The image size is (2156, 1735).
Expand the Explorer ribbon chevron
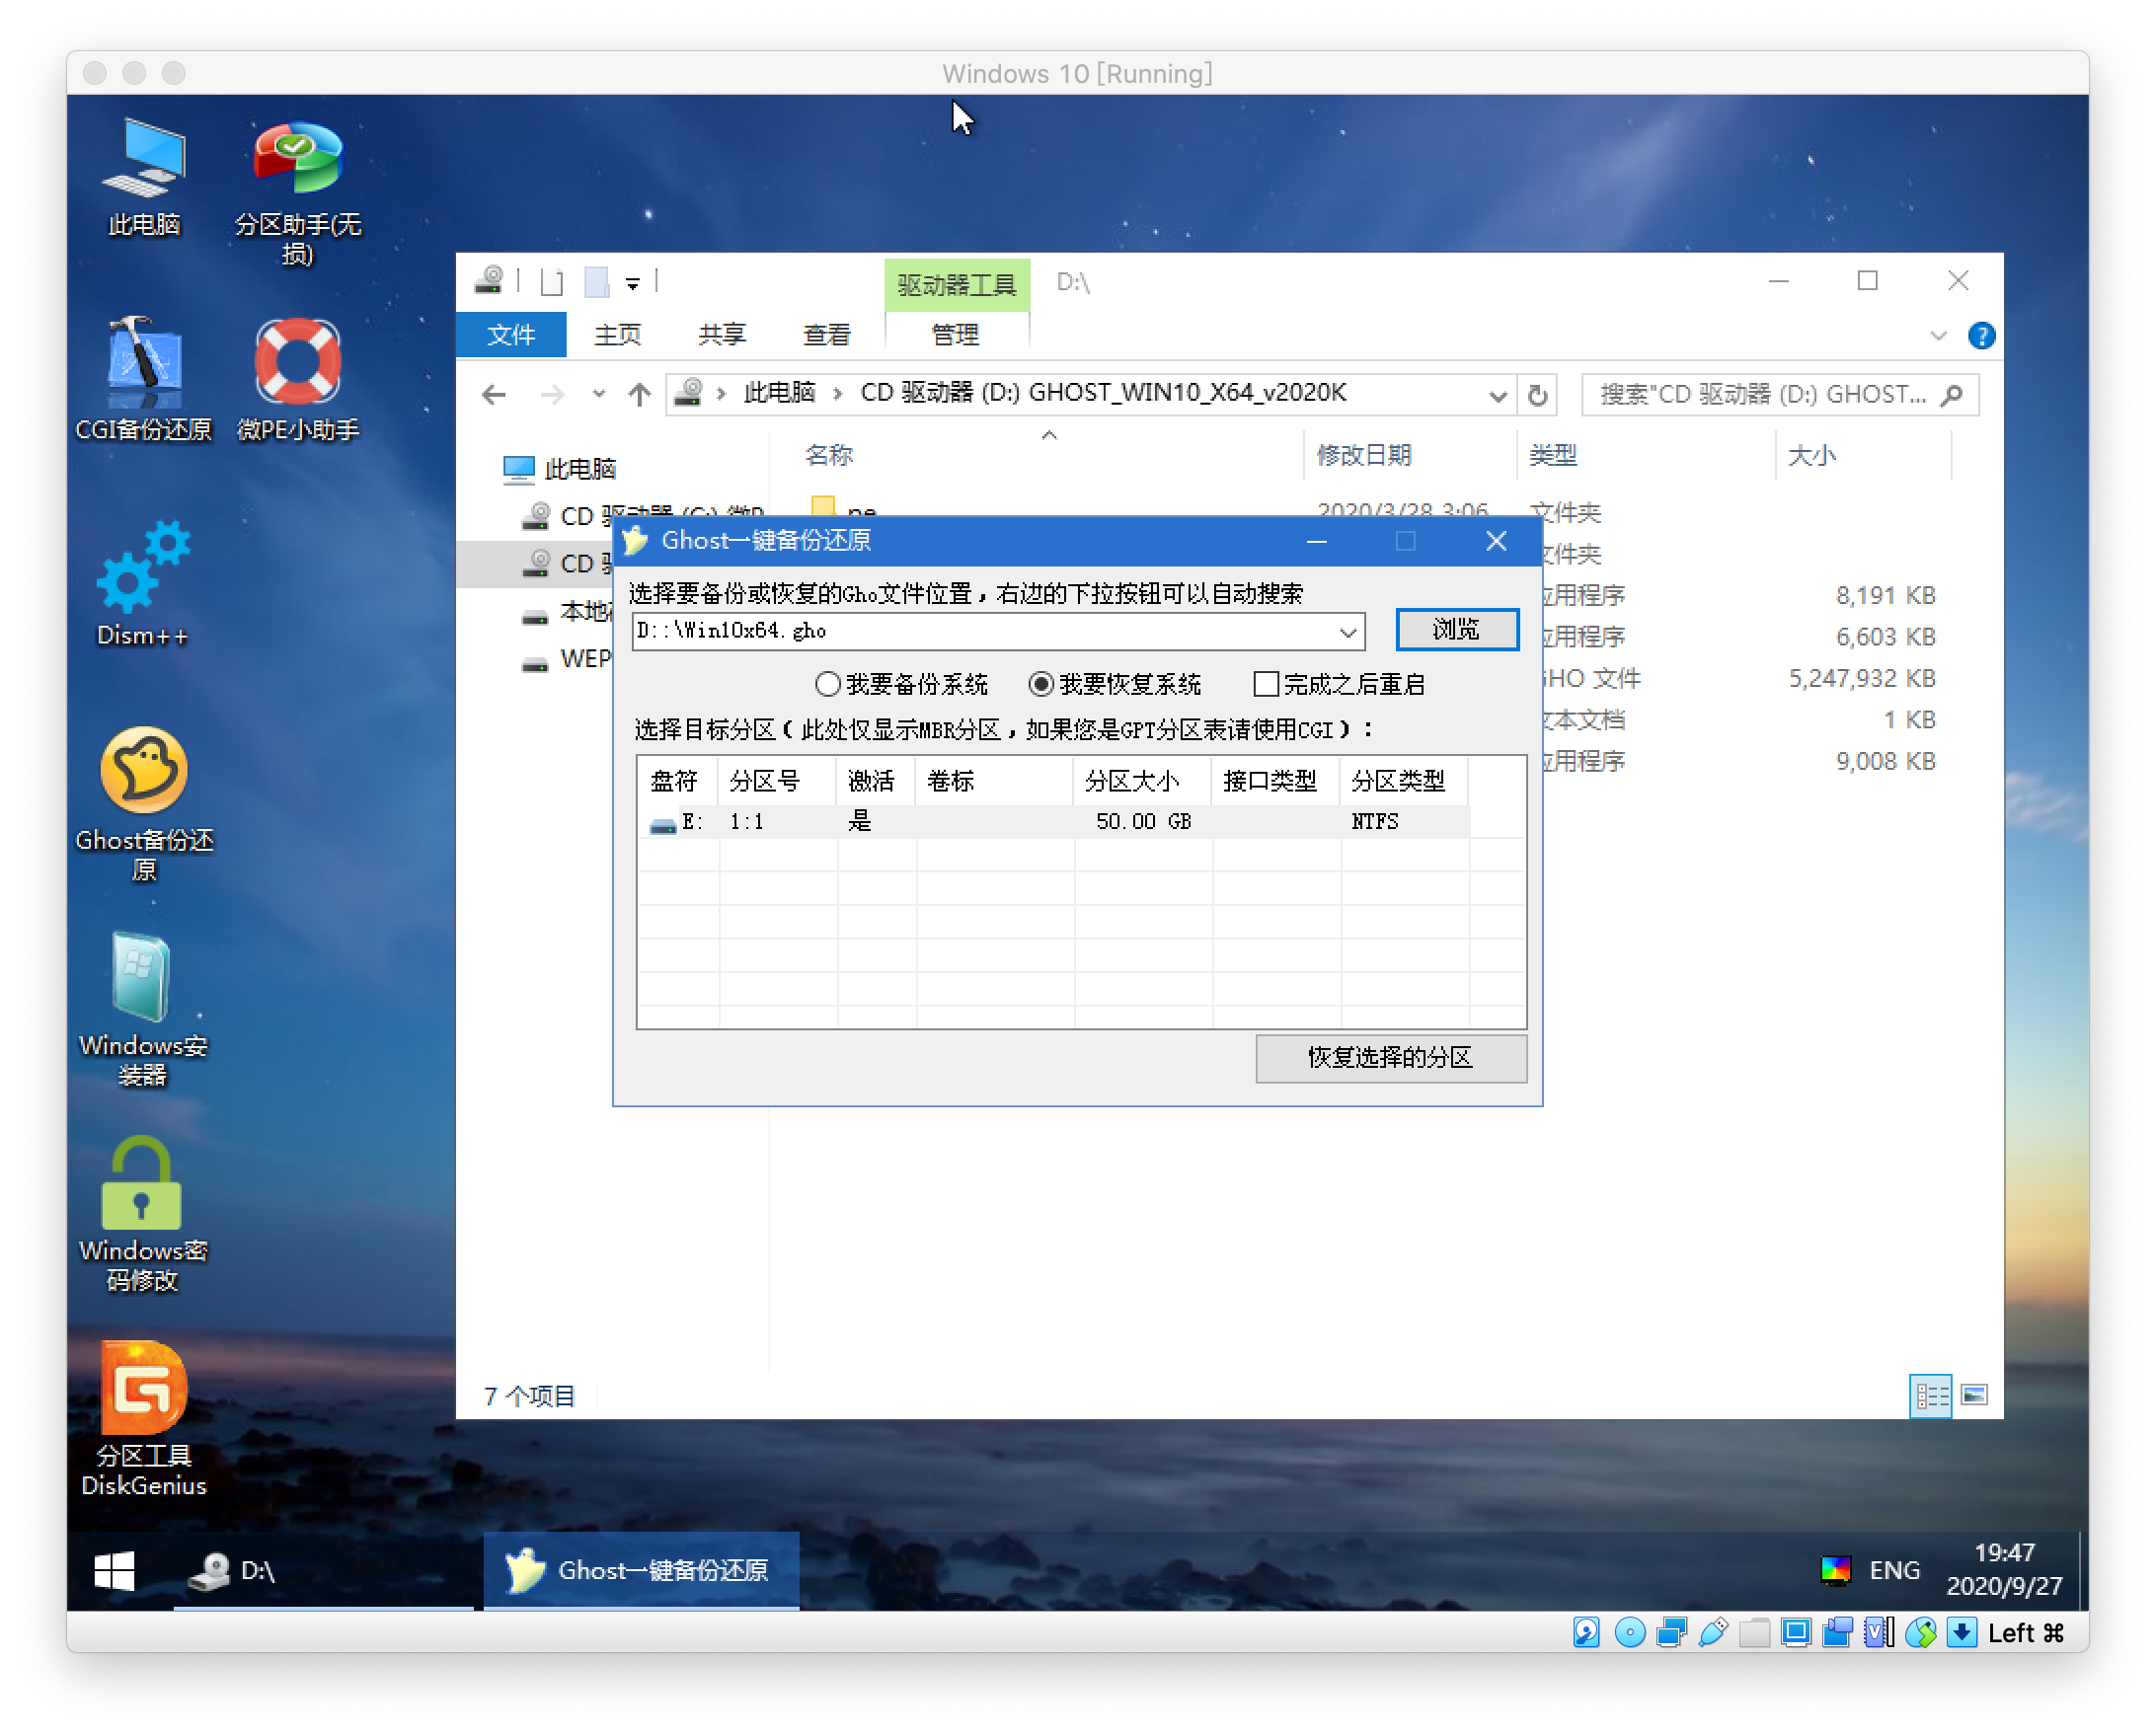[1938, 336]
